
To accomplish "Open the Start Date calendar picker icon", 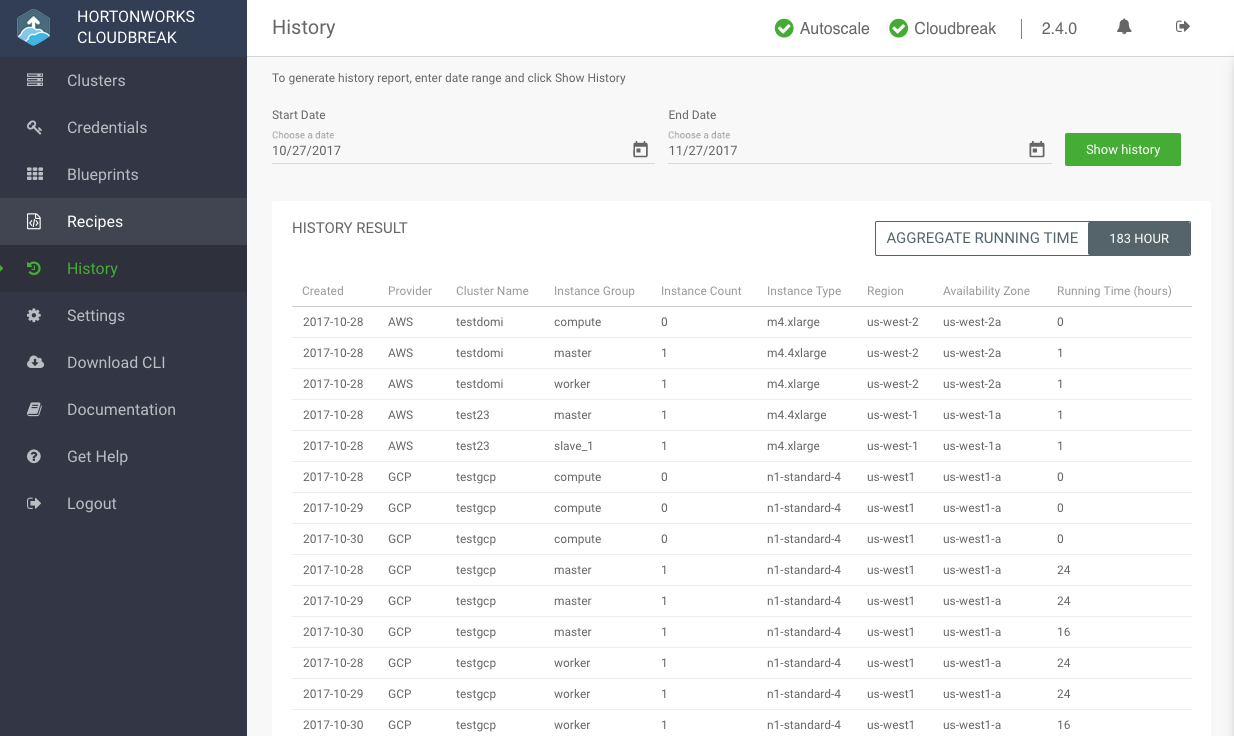I will tap(640, 150).
